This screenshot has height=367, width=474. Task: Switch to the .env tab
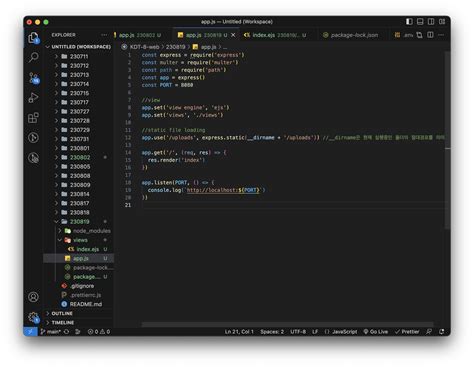(x=404, y=35)
